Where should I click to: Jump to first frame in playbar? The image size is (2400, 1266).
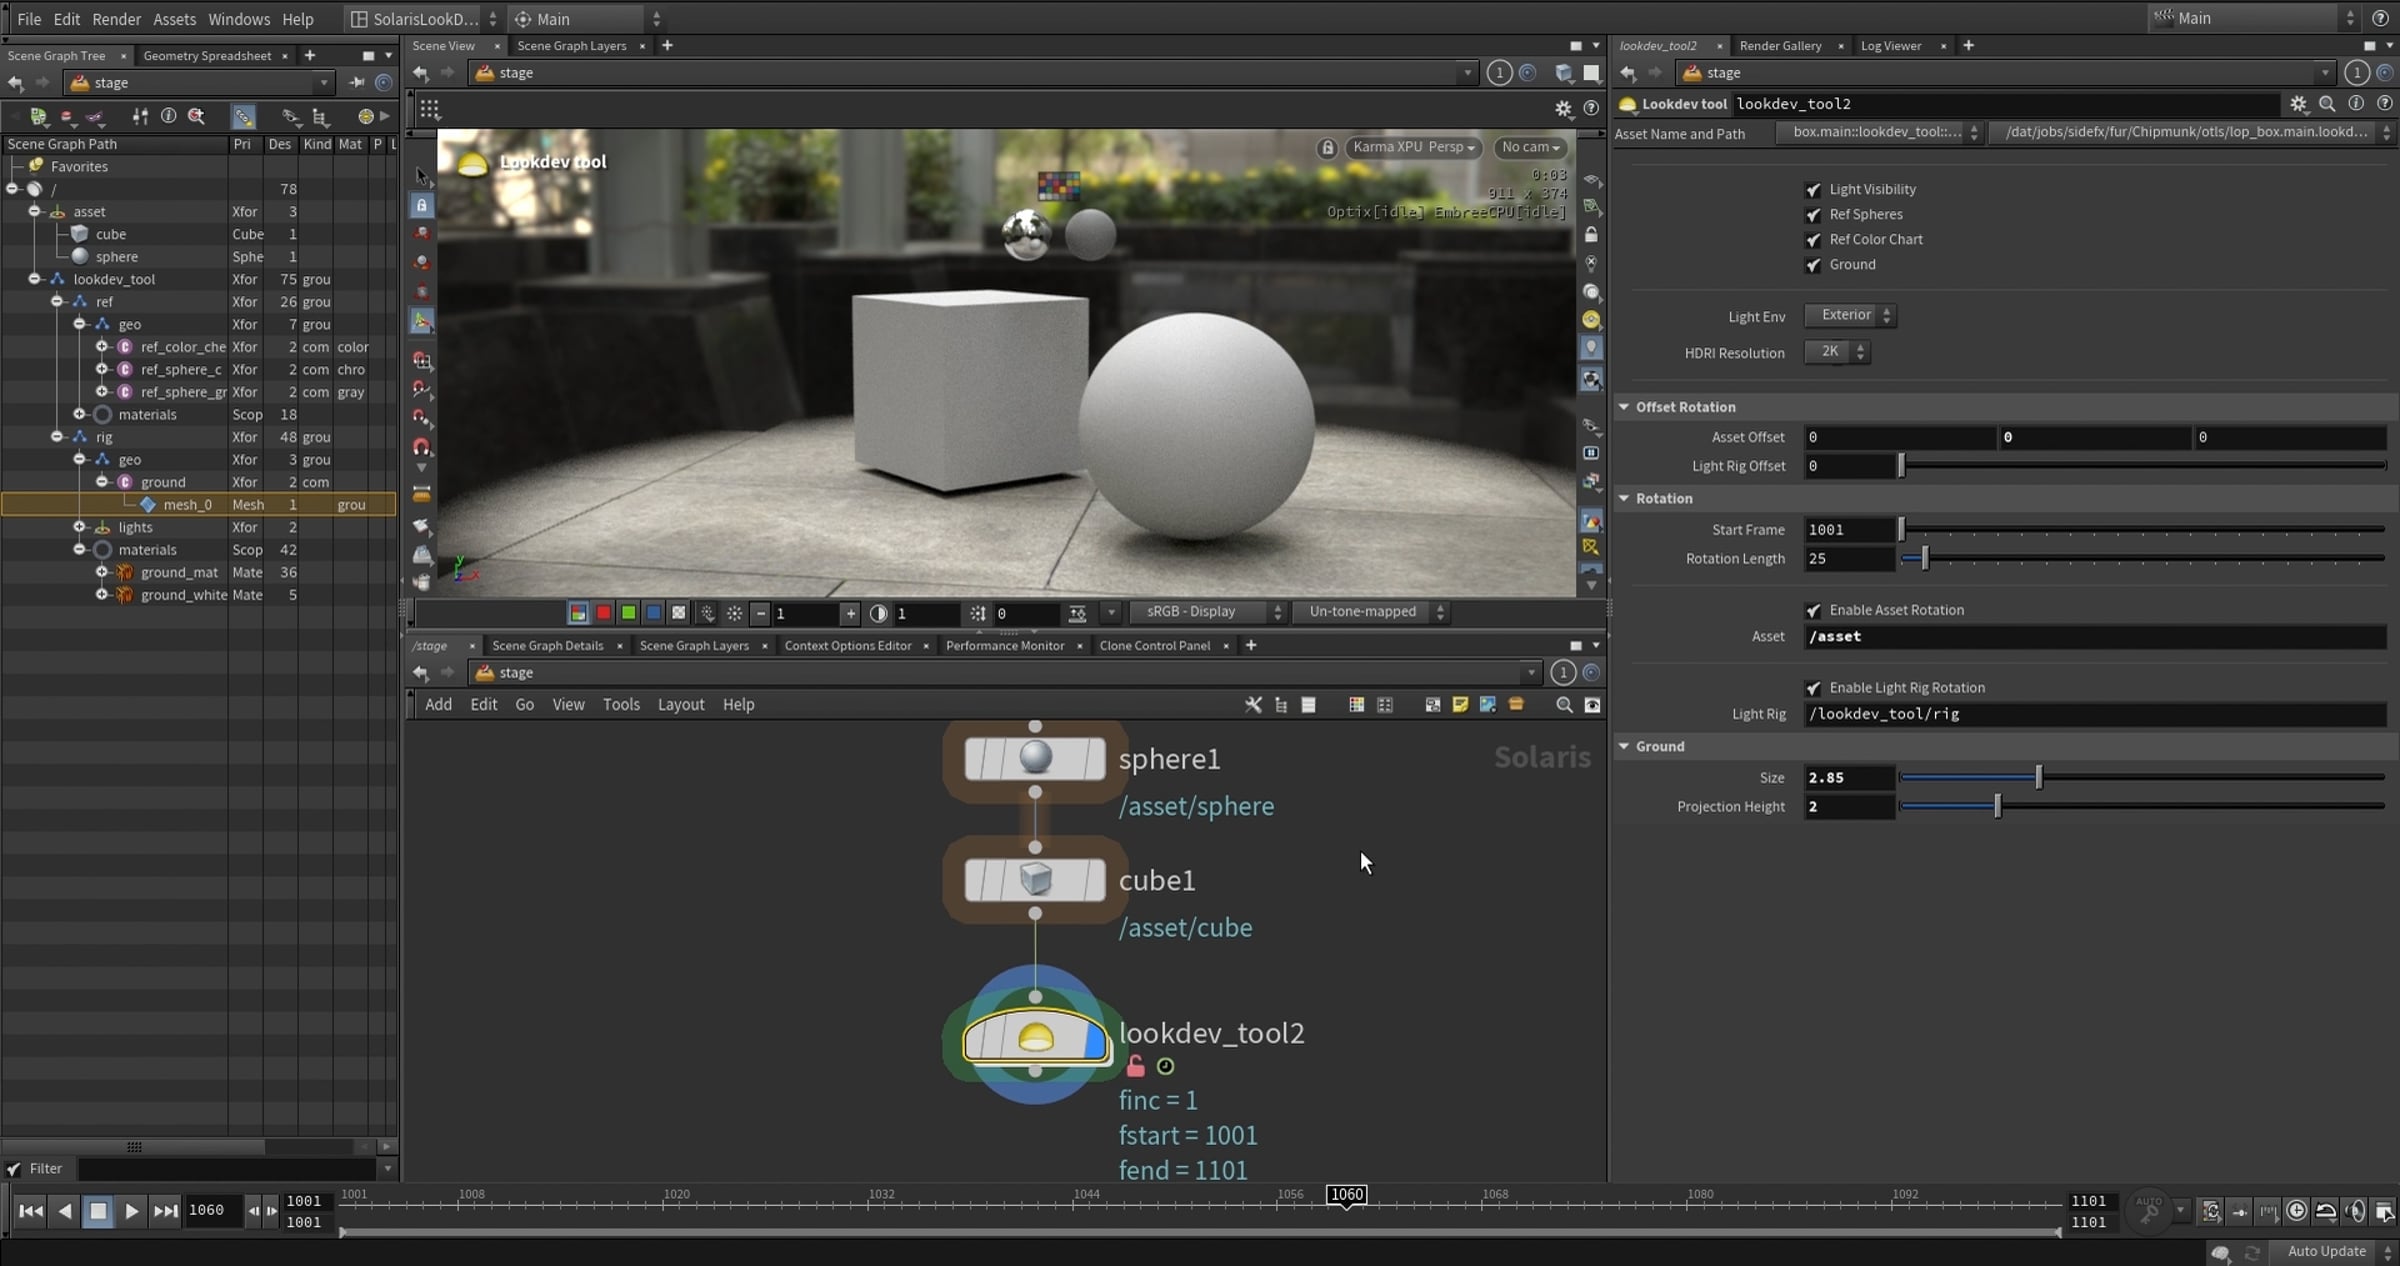pyautogui.click(x=31, y=1211)
